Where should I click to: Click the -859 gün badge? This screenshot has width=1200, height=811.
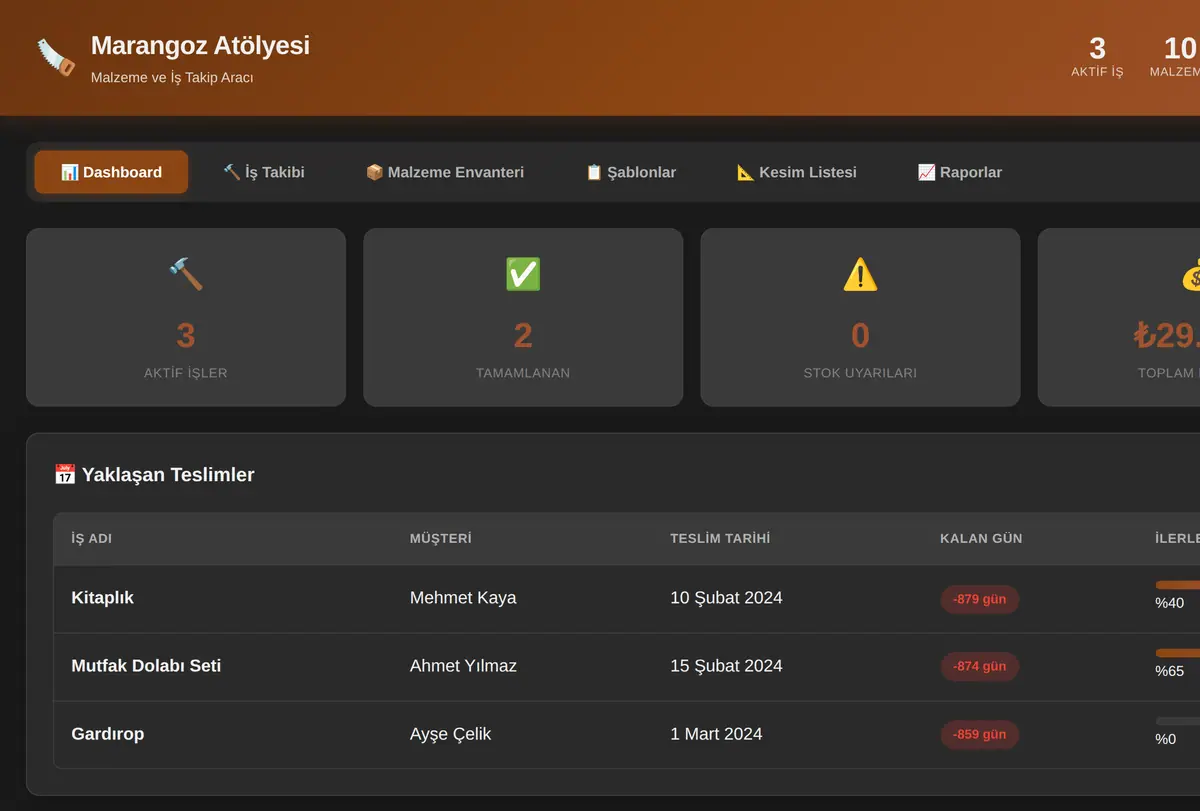[980, 735]
